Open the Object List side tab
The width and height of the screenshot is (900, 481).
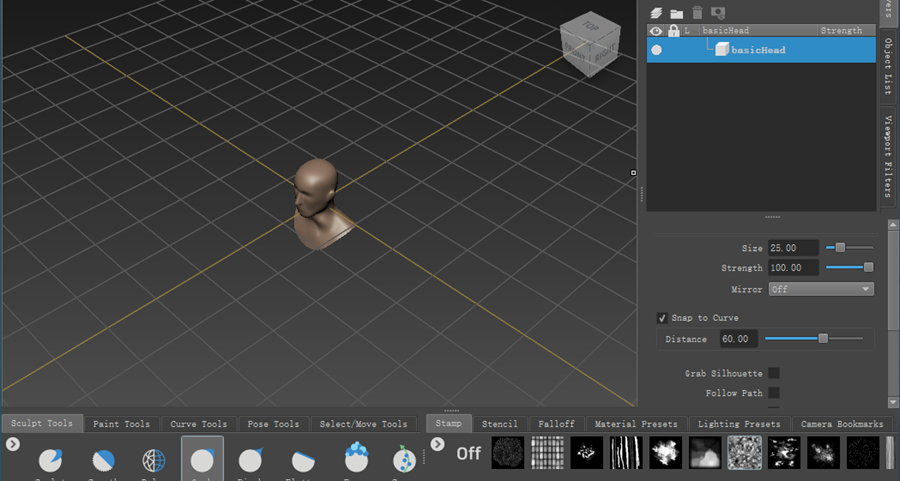coord(888,67)
